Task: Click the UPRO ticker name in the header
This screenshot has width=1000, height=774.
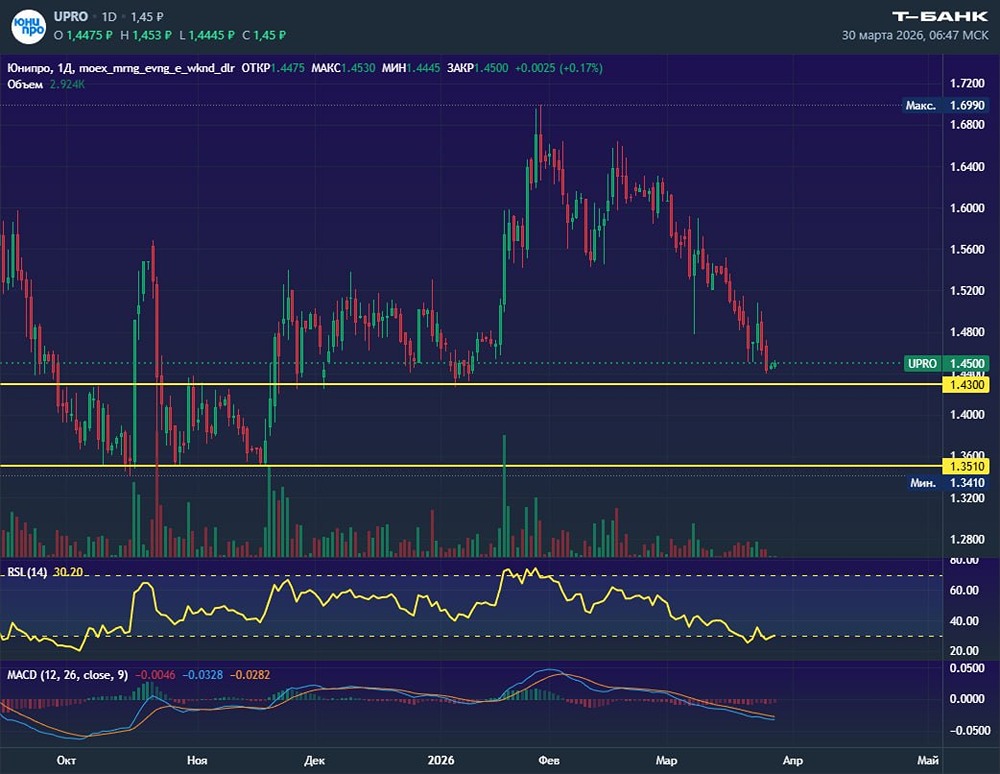Action: 76,17
